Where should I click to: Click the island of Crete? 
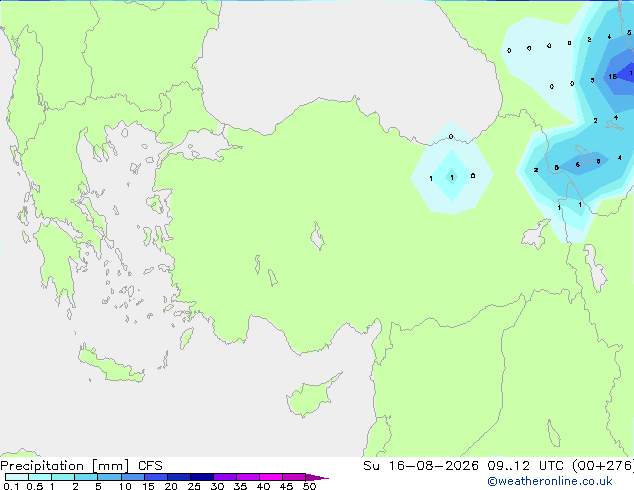[x=111, y=367]
